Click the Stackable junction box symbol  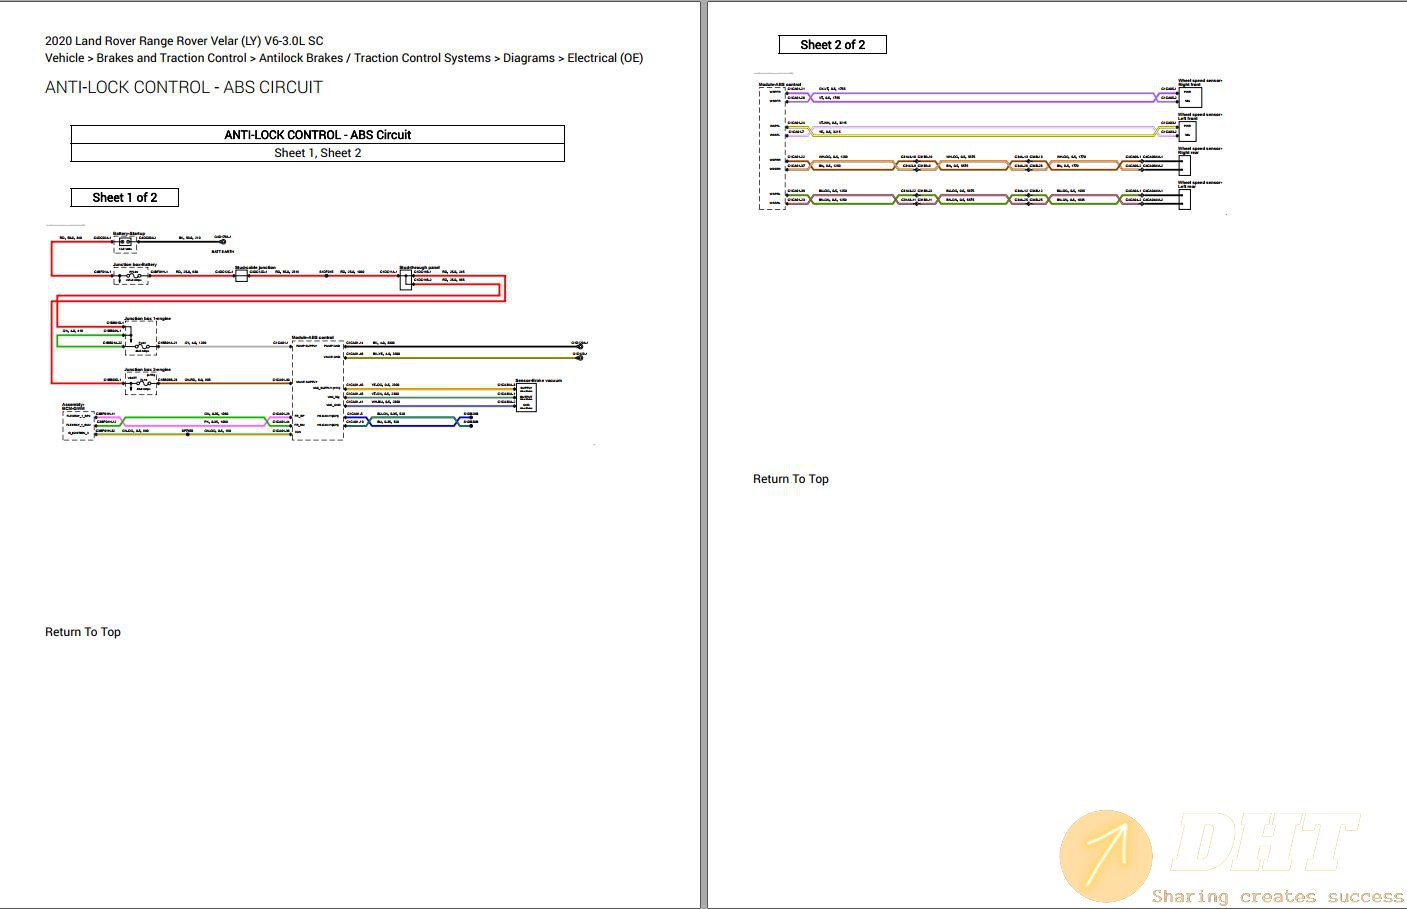(x=241, y=276)
